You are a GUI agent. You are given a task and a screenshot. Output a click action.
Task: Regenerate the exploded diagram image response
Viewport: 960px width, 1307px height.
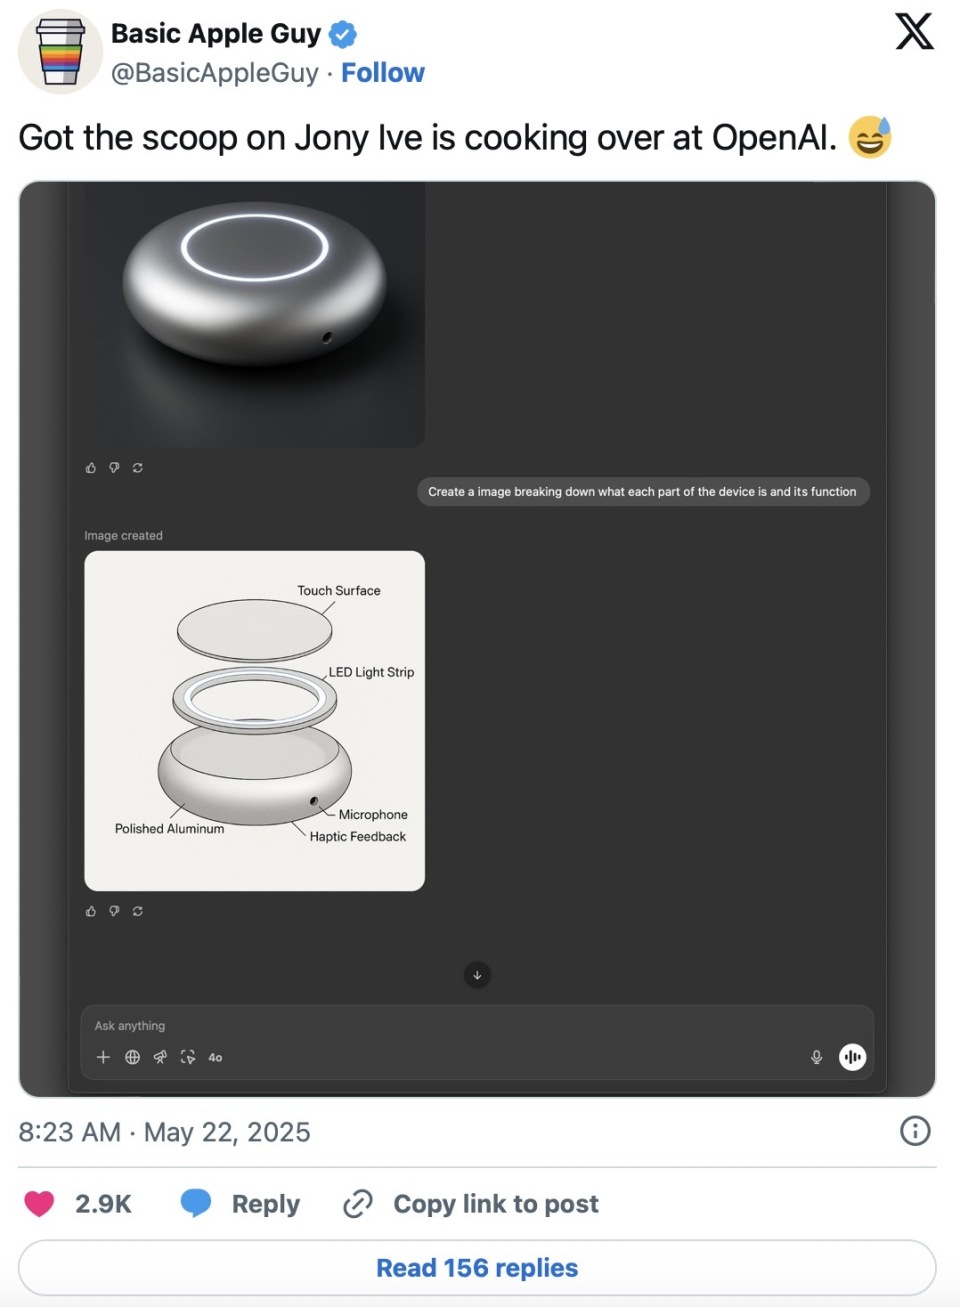137,911
